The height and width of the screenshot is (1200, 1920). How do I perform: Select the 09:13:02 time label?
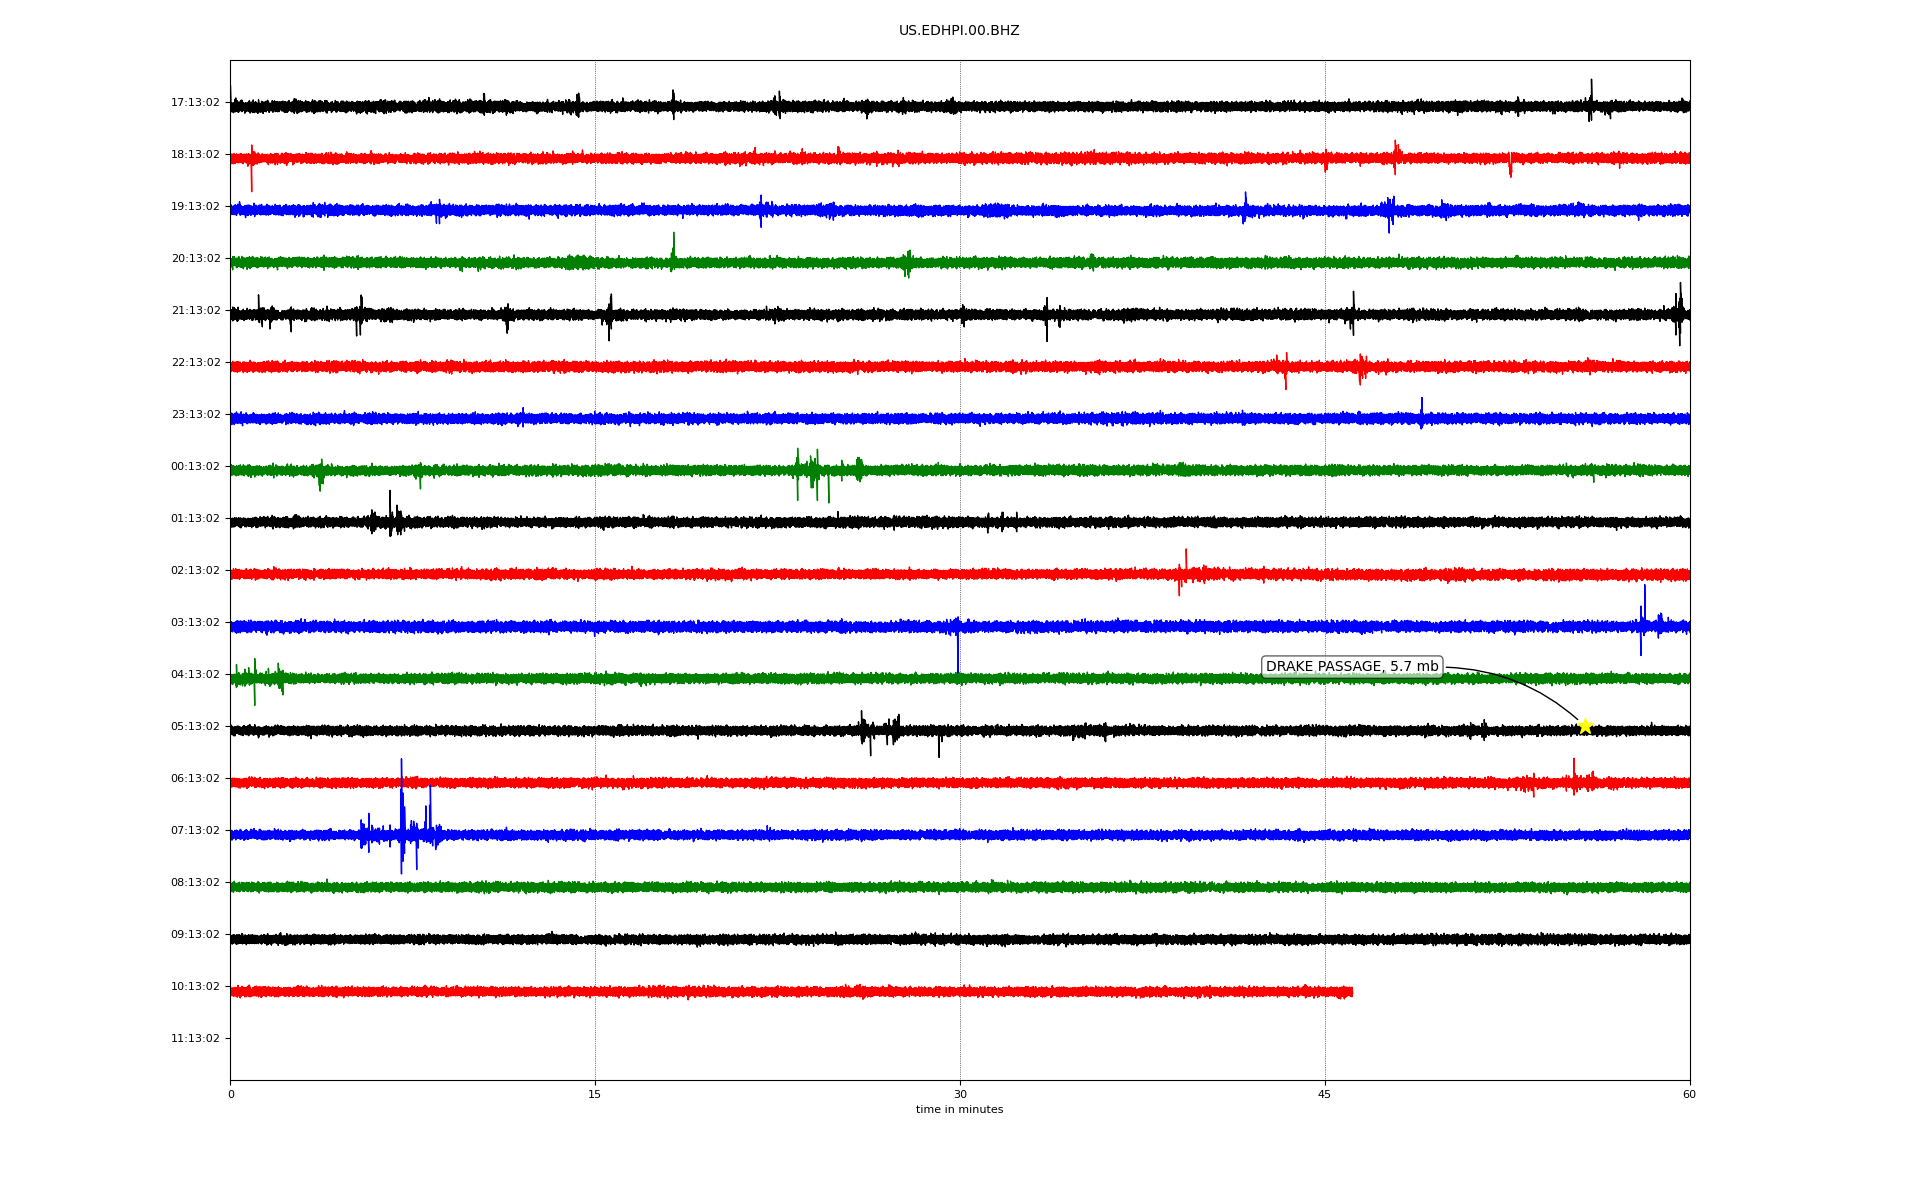tap(195, 934)
